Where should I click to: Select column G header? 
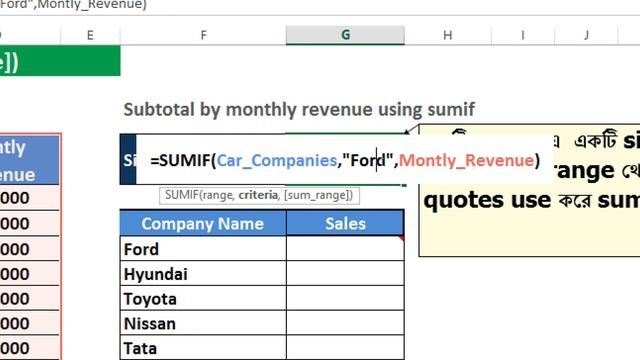pyautogui.click(x=345, y=35)
